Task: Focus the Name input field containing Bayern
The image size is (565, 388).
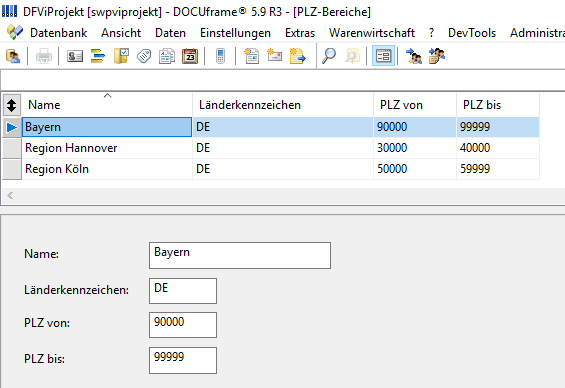Action: 240,255
